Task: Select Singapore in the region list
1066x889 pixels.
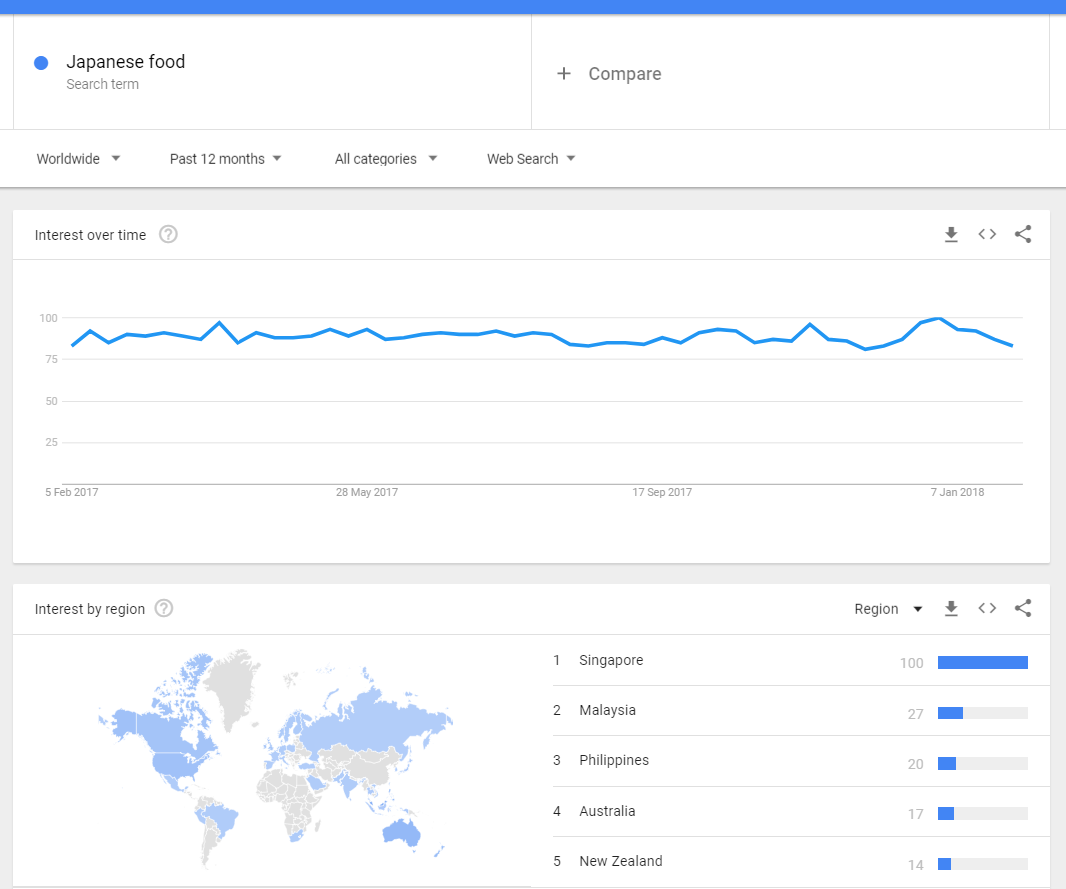Action: [x=611, y=661]
